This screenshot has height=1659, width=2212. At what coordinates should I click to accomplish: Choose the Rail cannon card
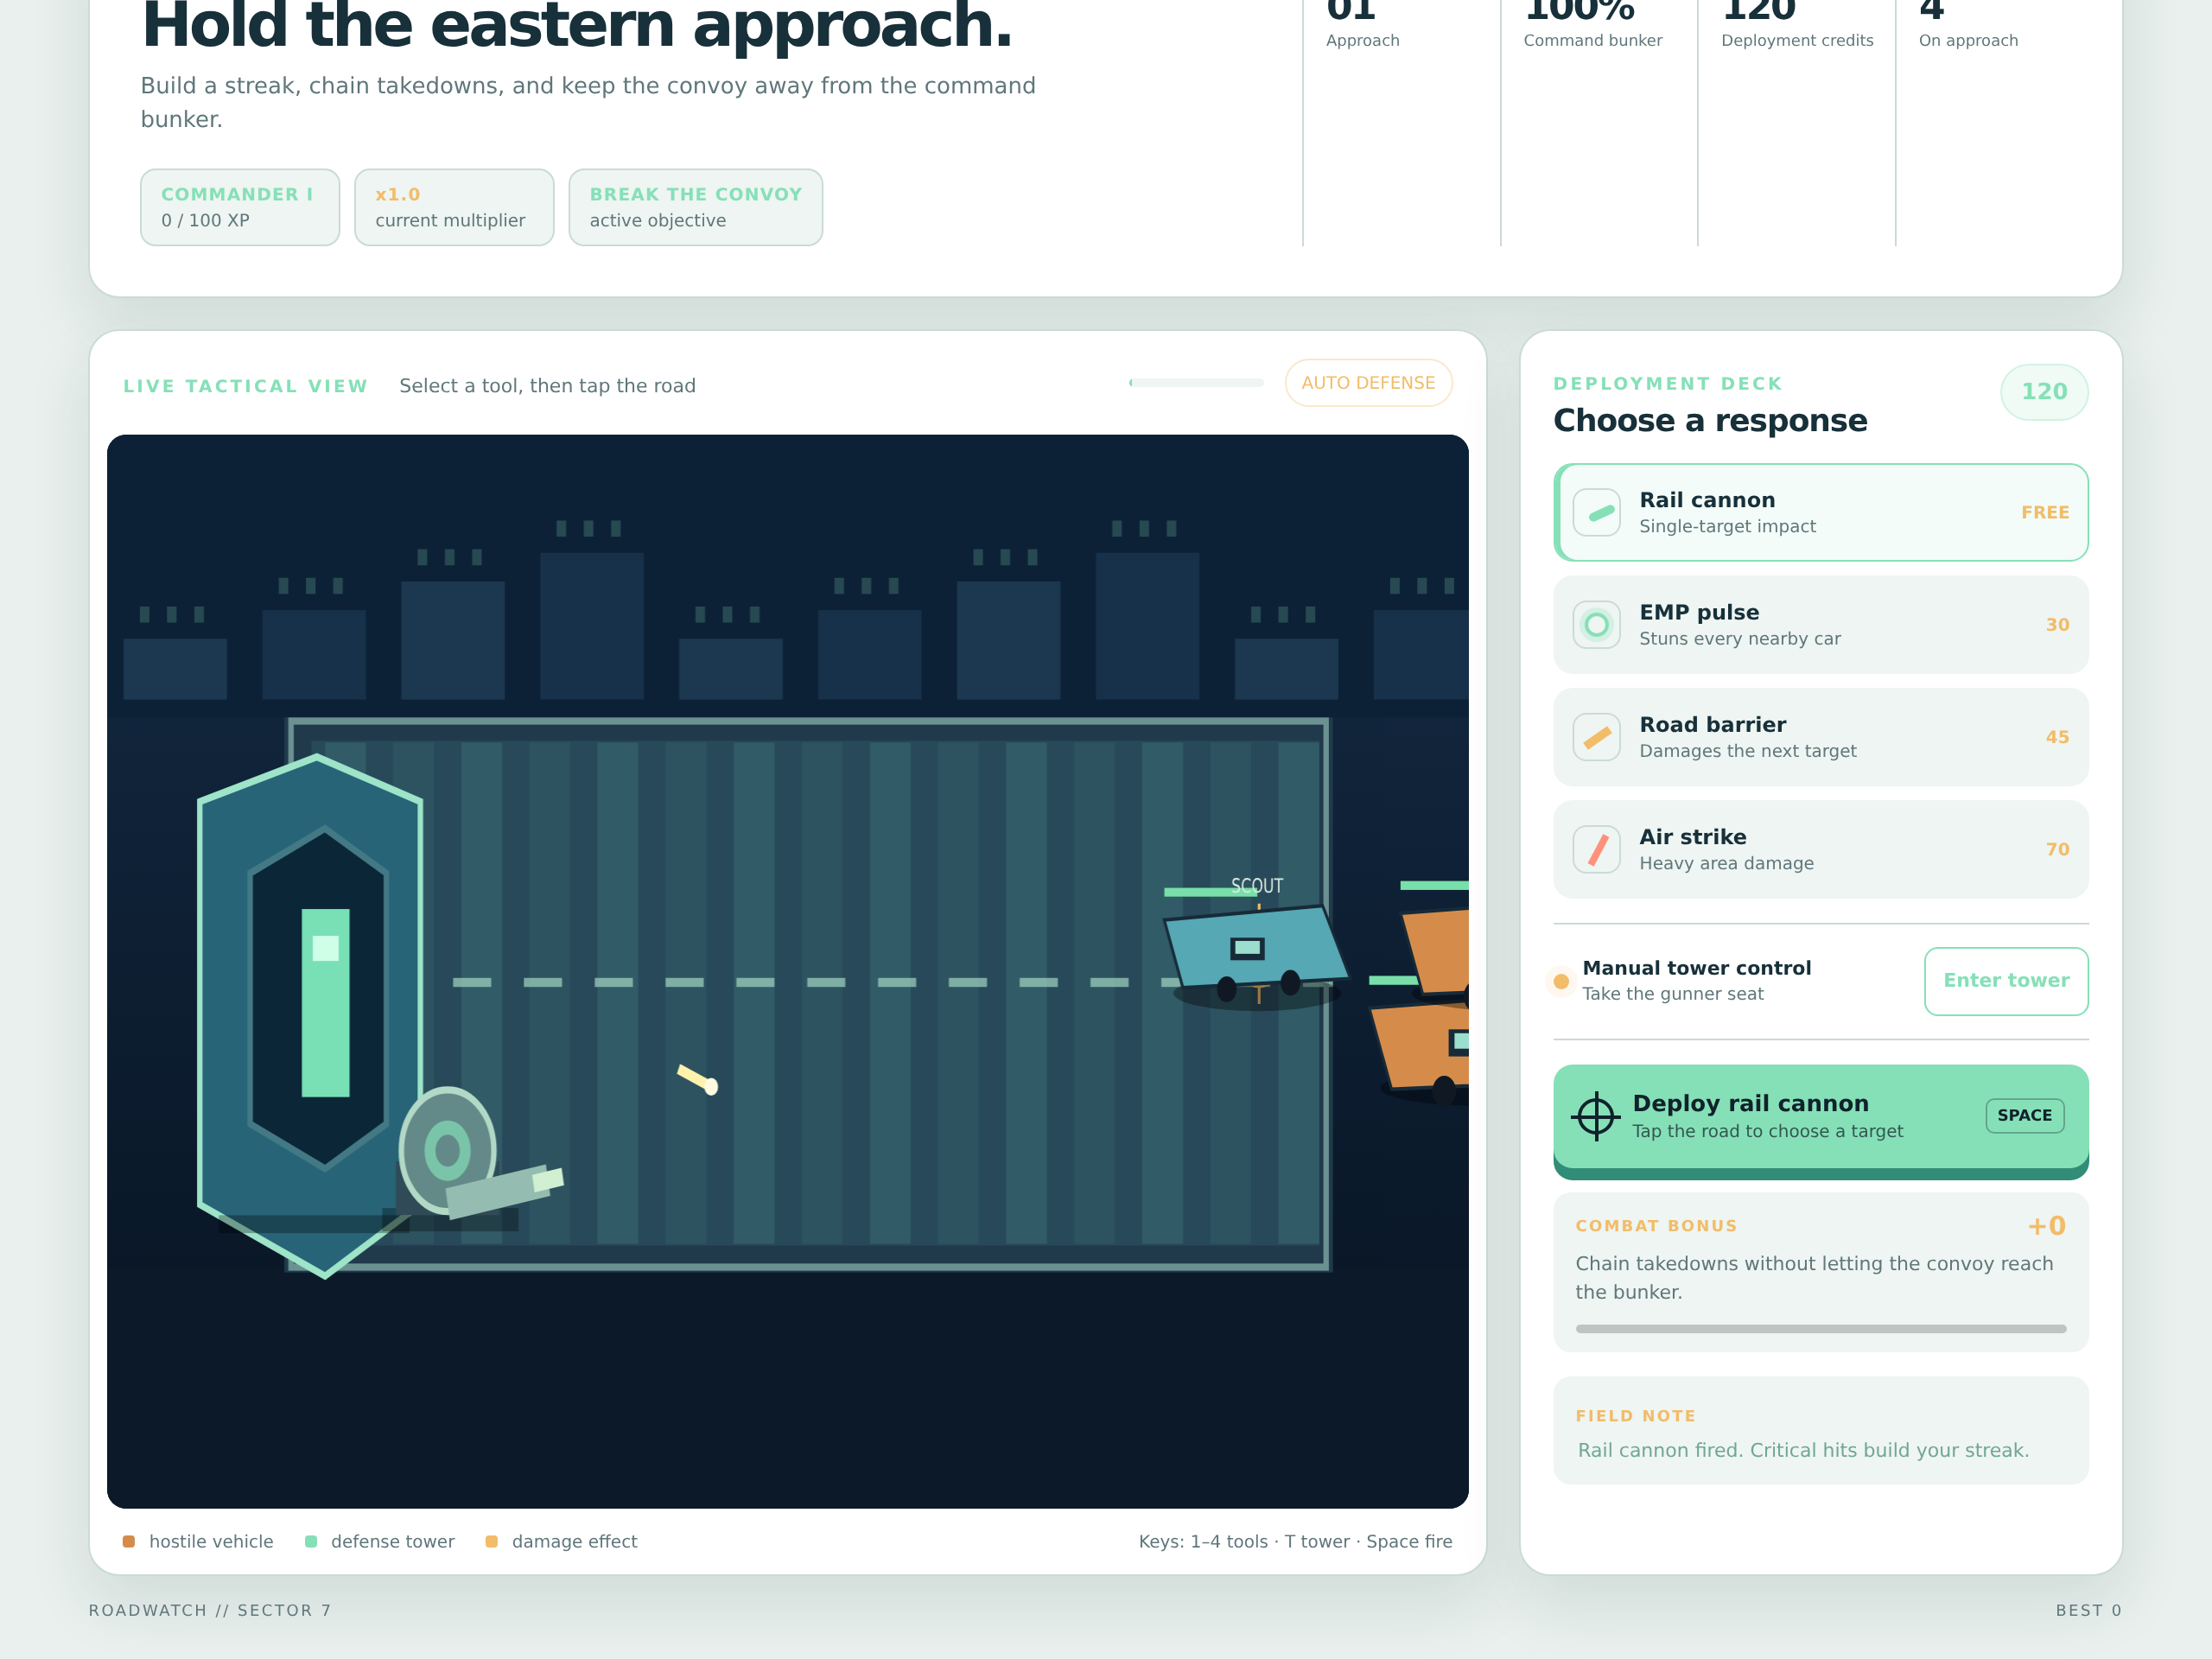pos(1820,512)
